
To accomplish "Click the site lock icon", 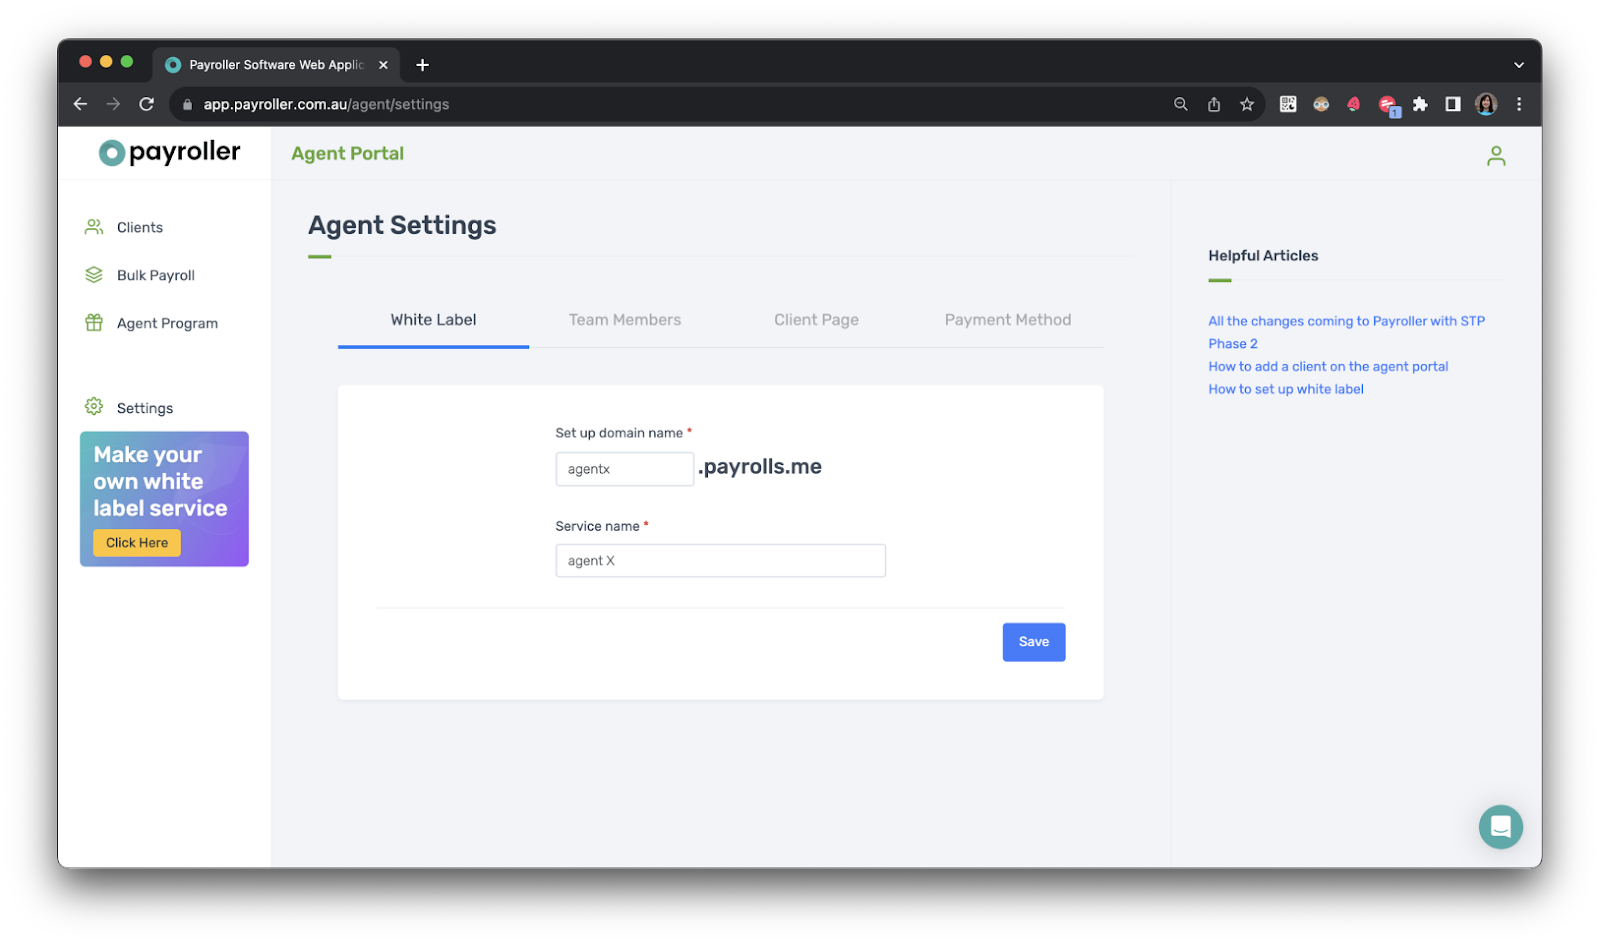I will [x=187, y=104].
